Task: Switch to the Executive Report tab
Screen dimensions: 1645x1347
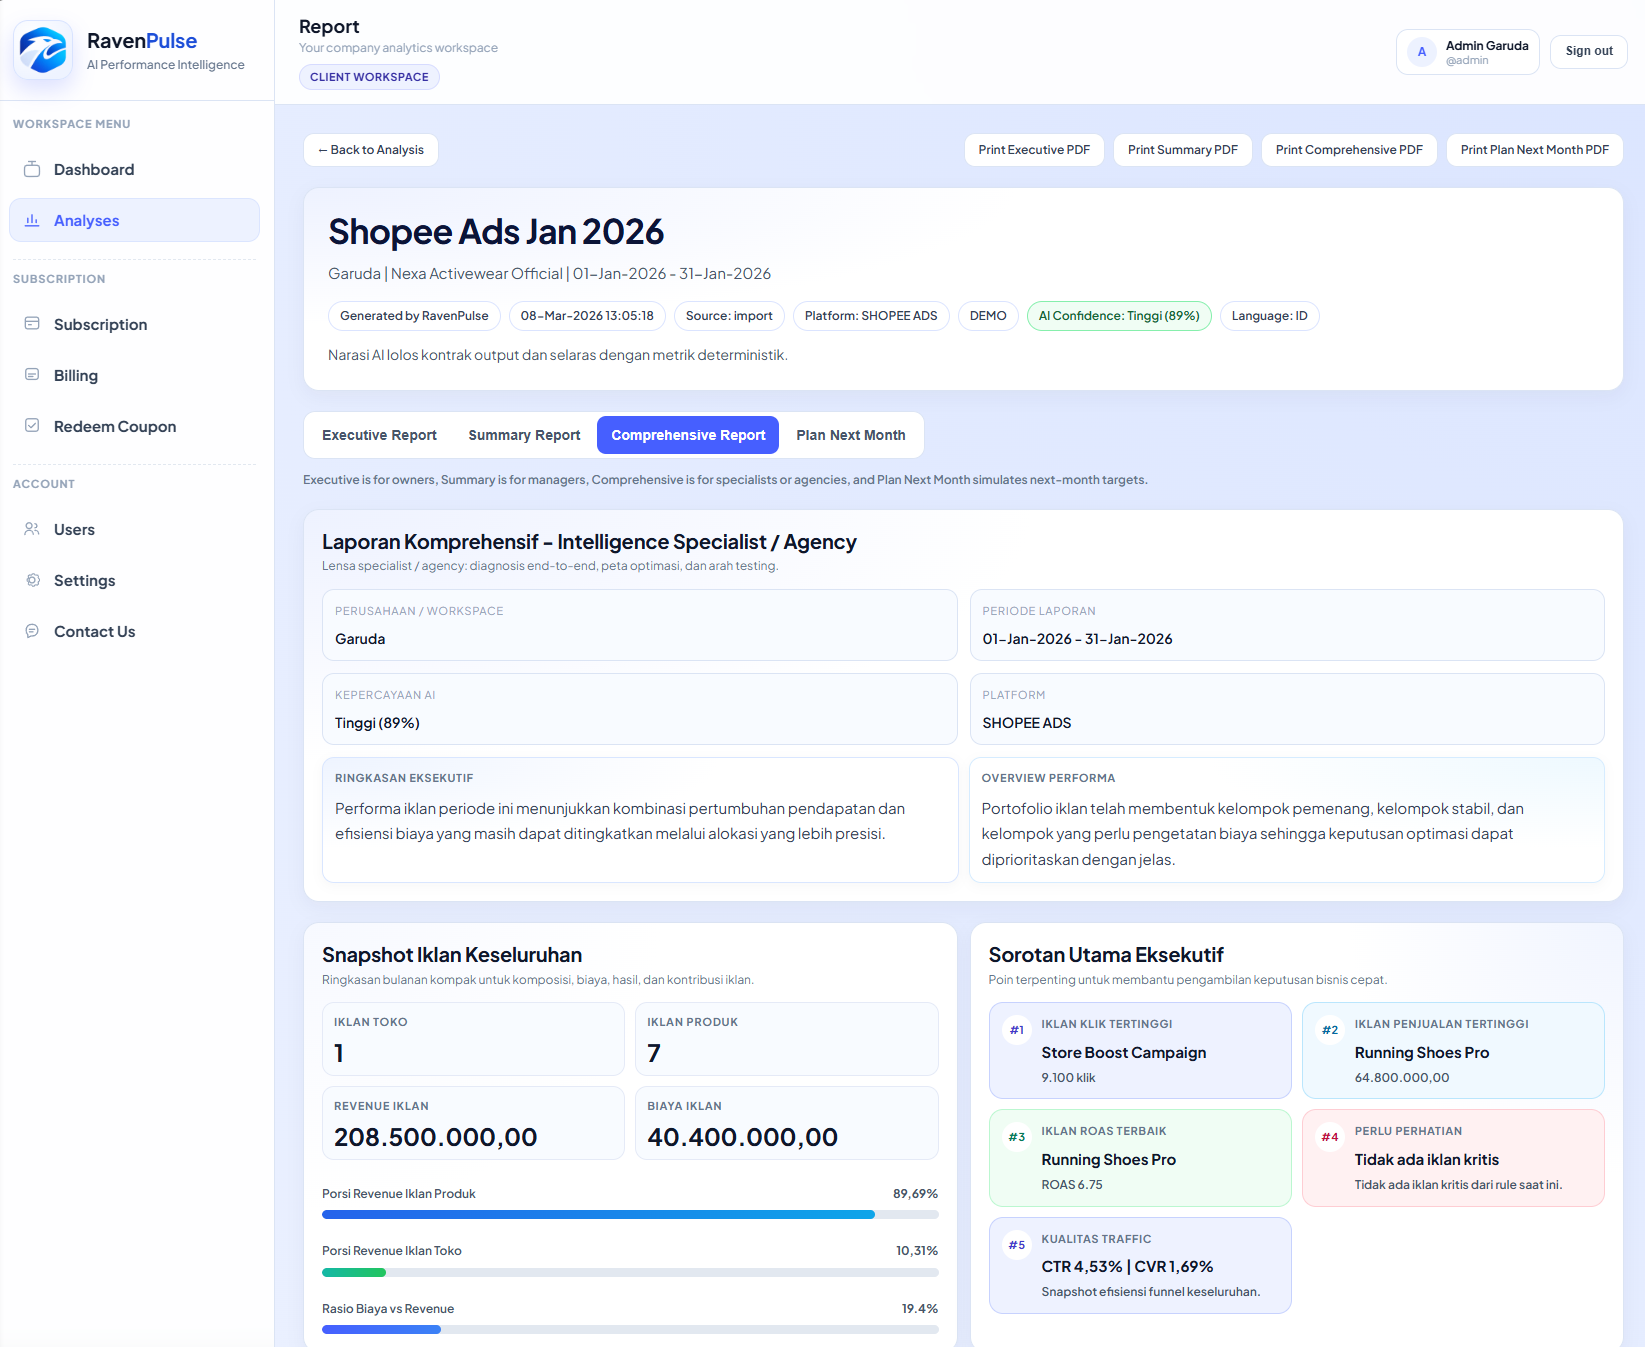Action: tap(379, 434)
